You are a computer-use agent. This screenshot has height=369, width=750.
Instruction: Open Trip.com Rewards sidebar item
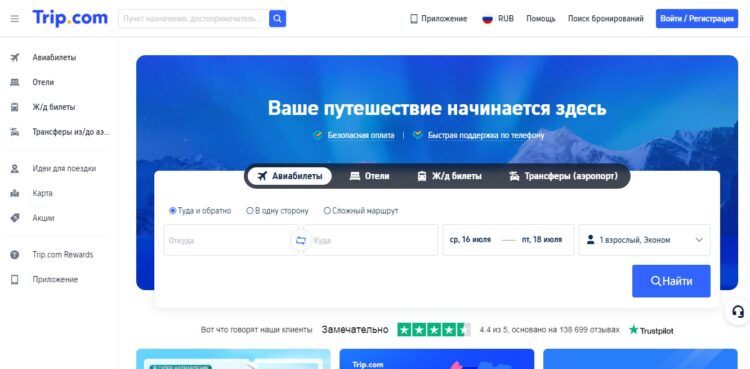click(x=63, y=255)
